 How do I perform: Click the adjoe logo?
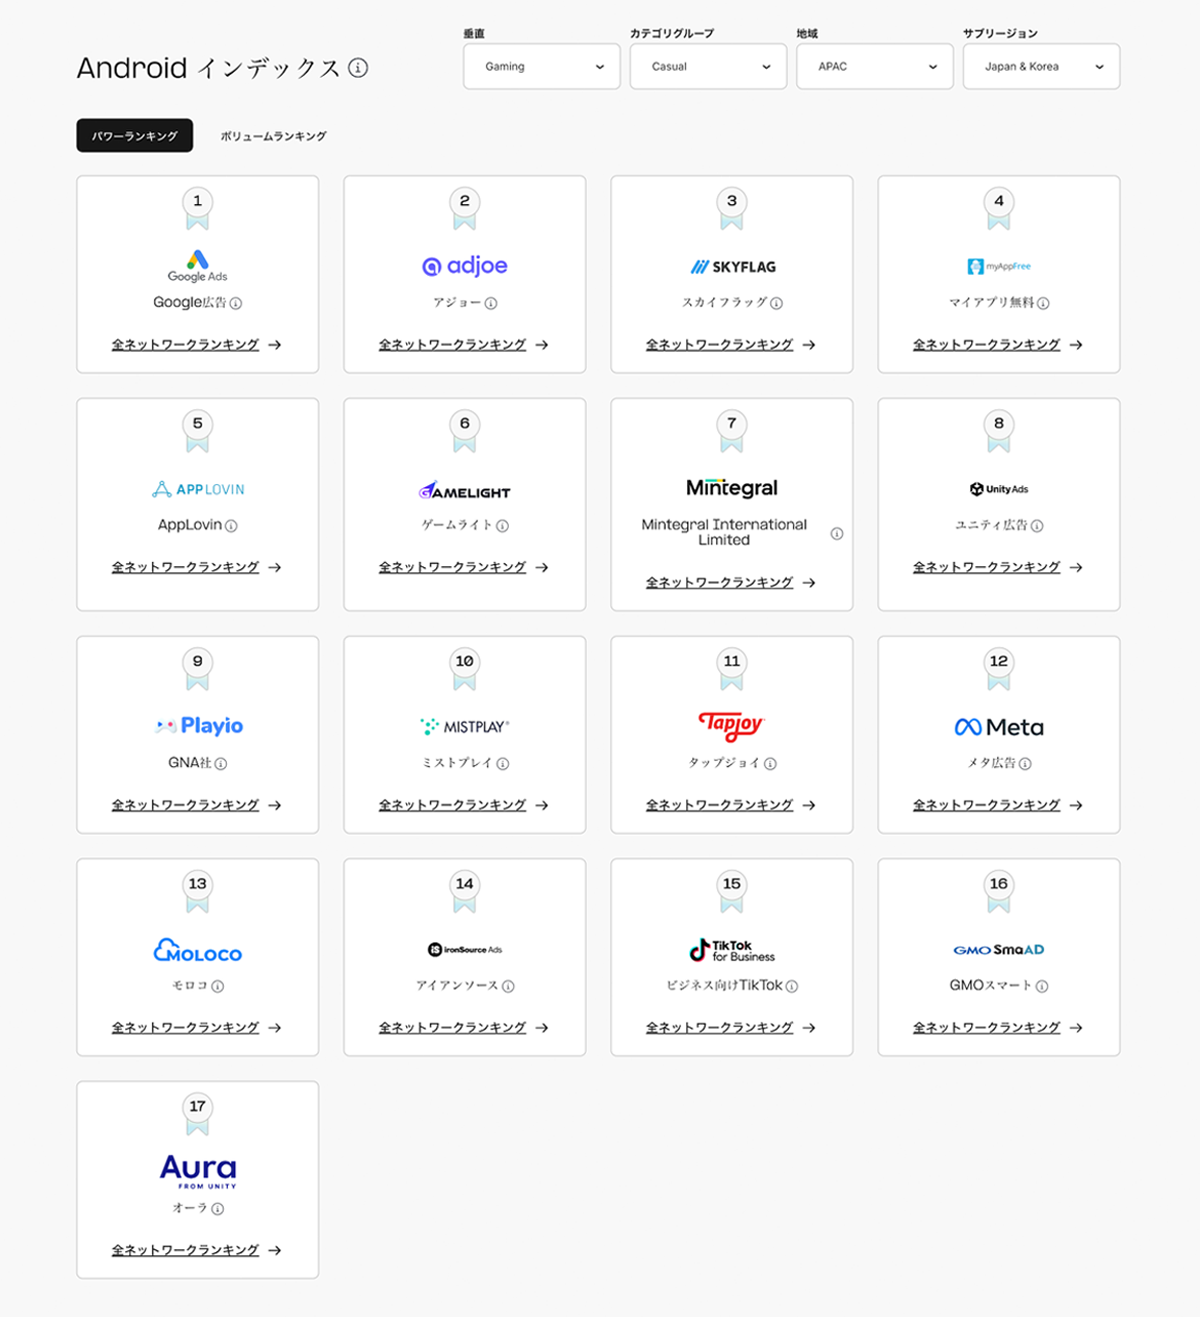[x=465, y=266]
